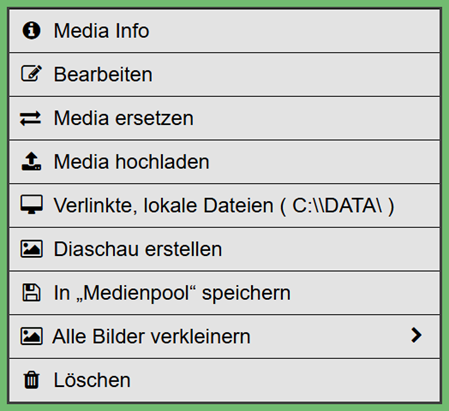This screenshot has height=411, width=449.
Task: Click the trash can icon beside Löschen
Action: [x=31, y=380]
